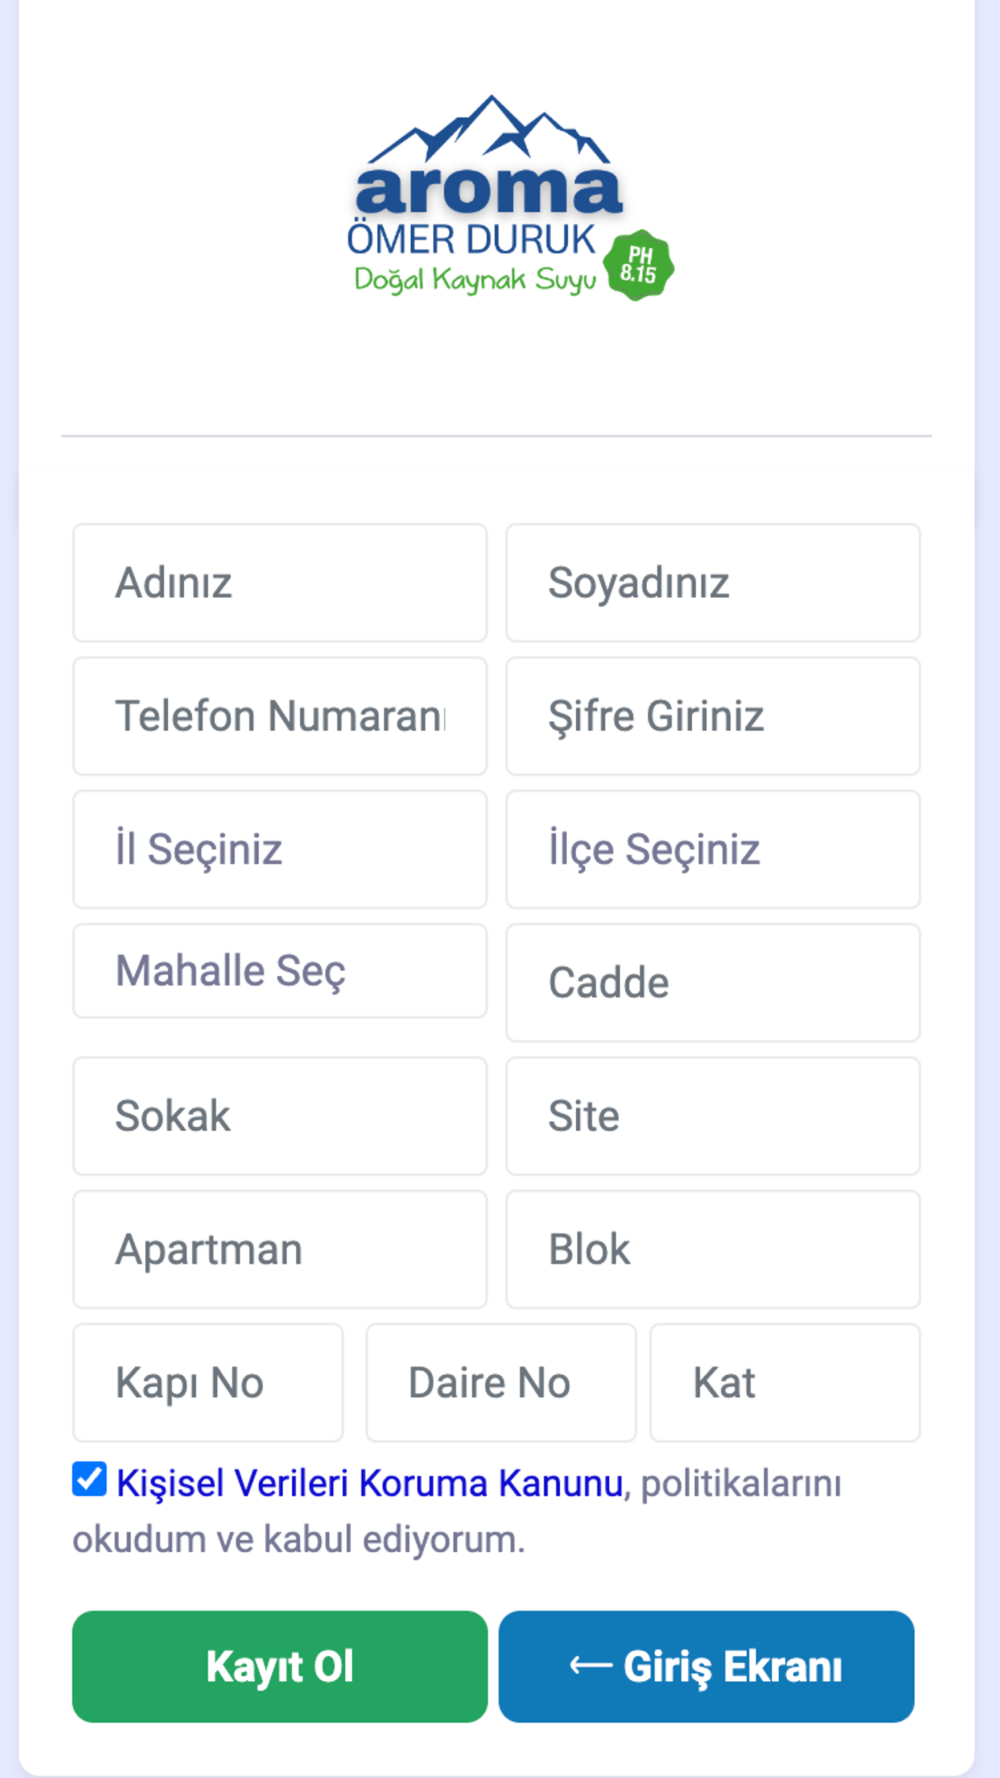Select the Site input field
Screen dimensions: 1000x1778
712,1116
